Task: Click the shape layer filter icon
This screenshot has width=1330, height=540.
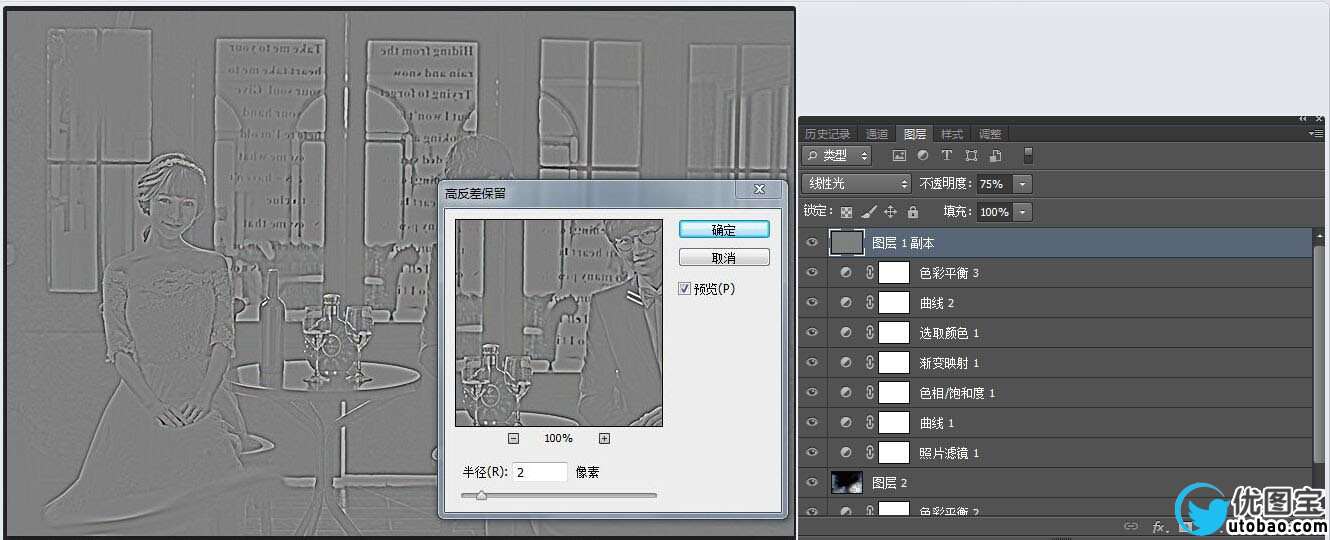Action: click(x=971, y=156)
